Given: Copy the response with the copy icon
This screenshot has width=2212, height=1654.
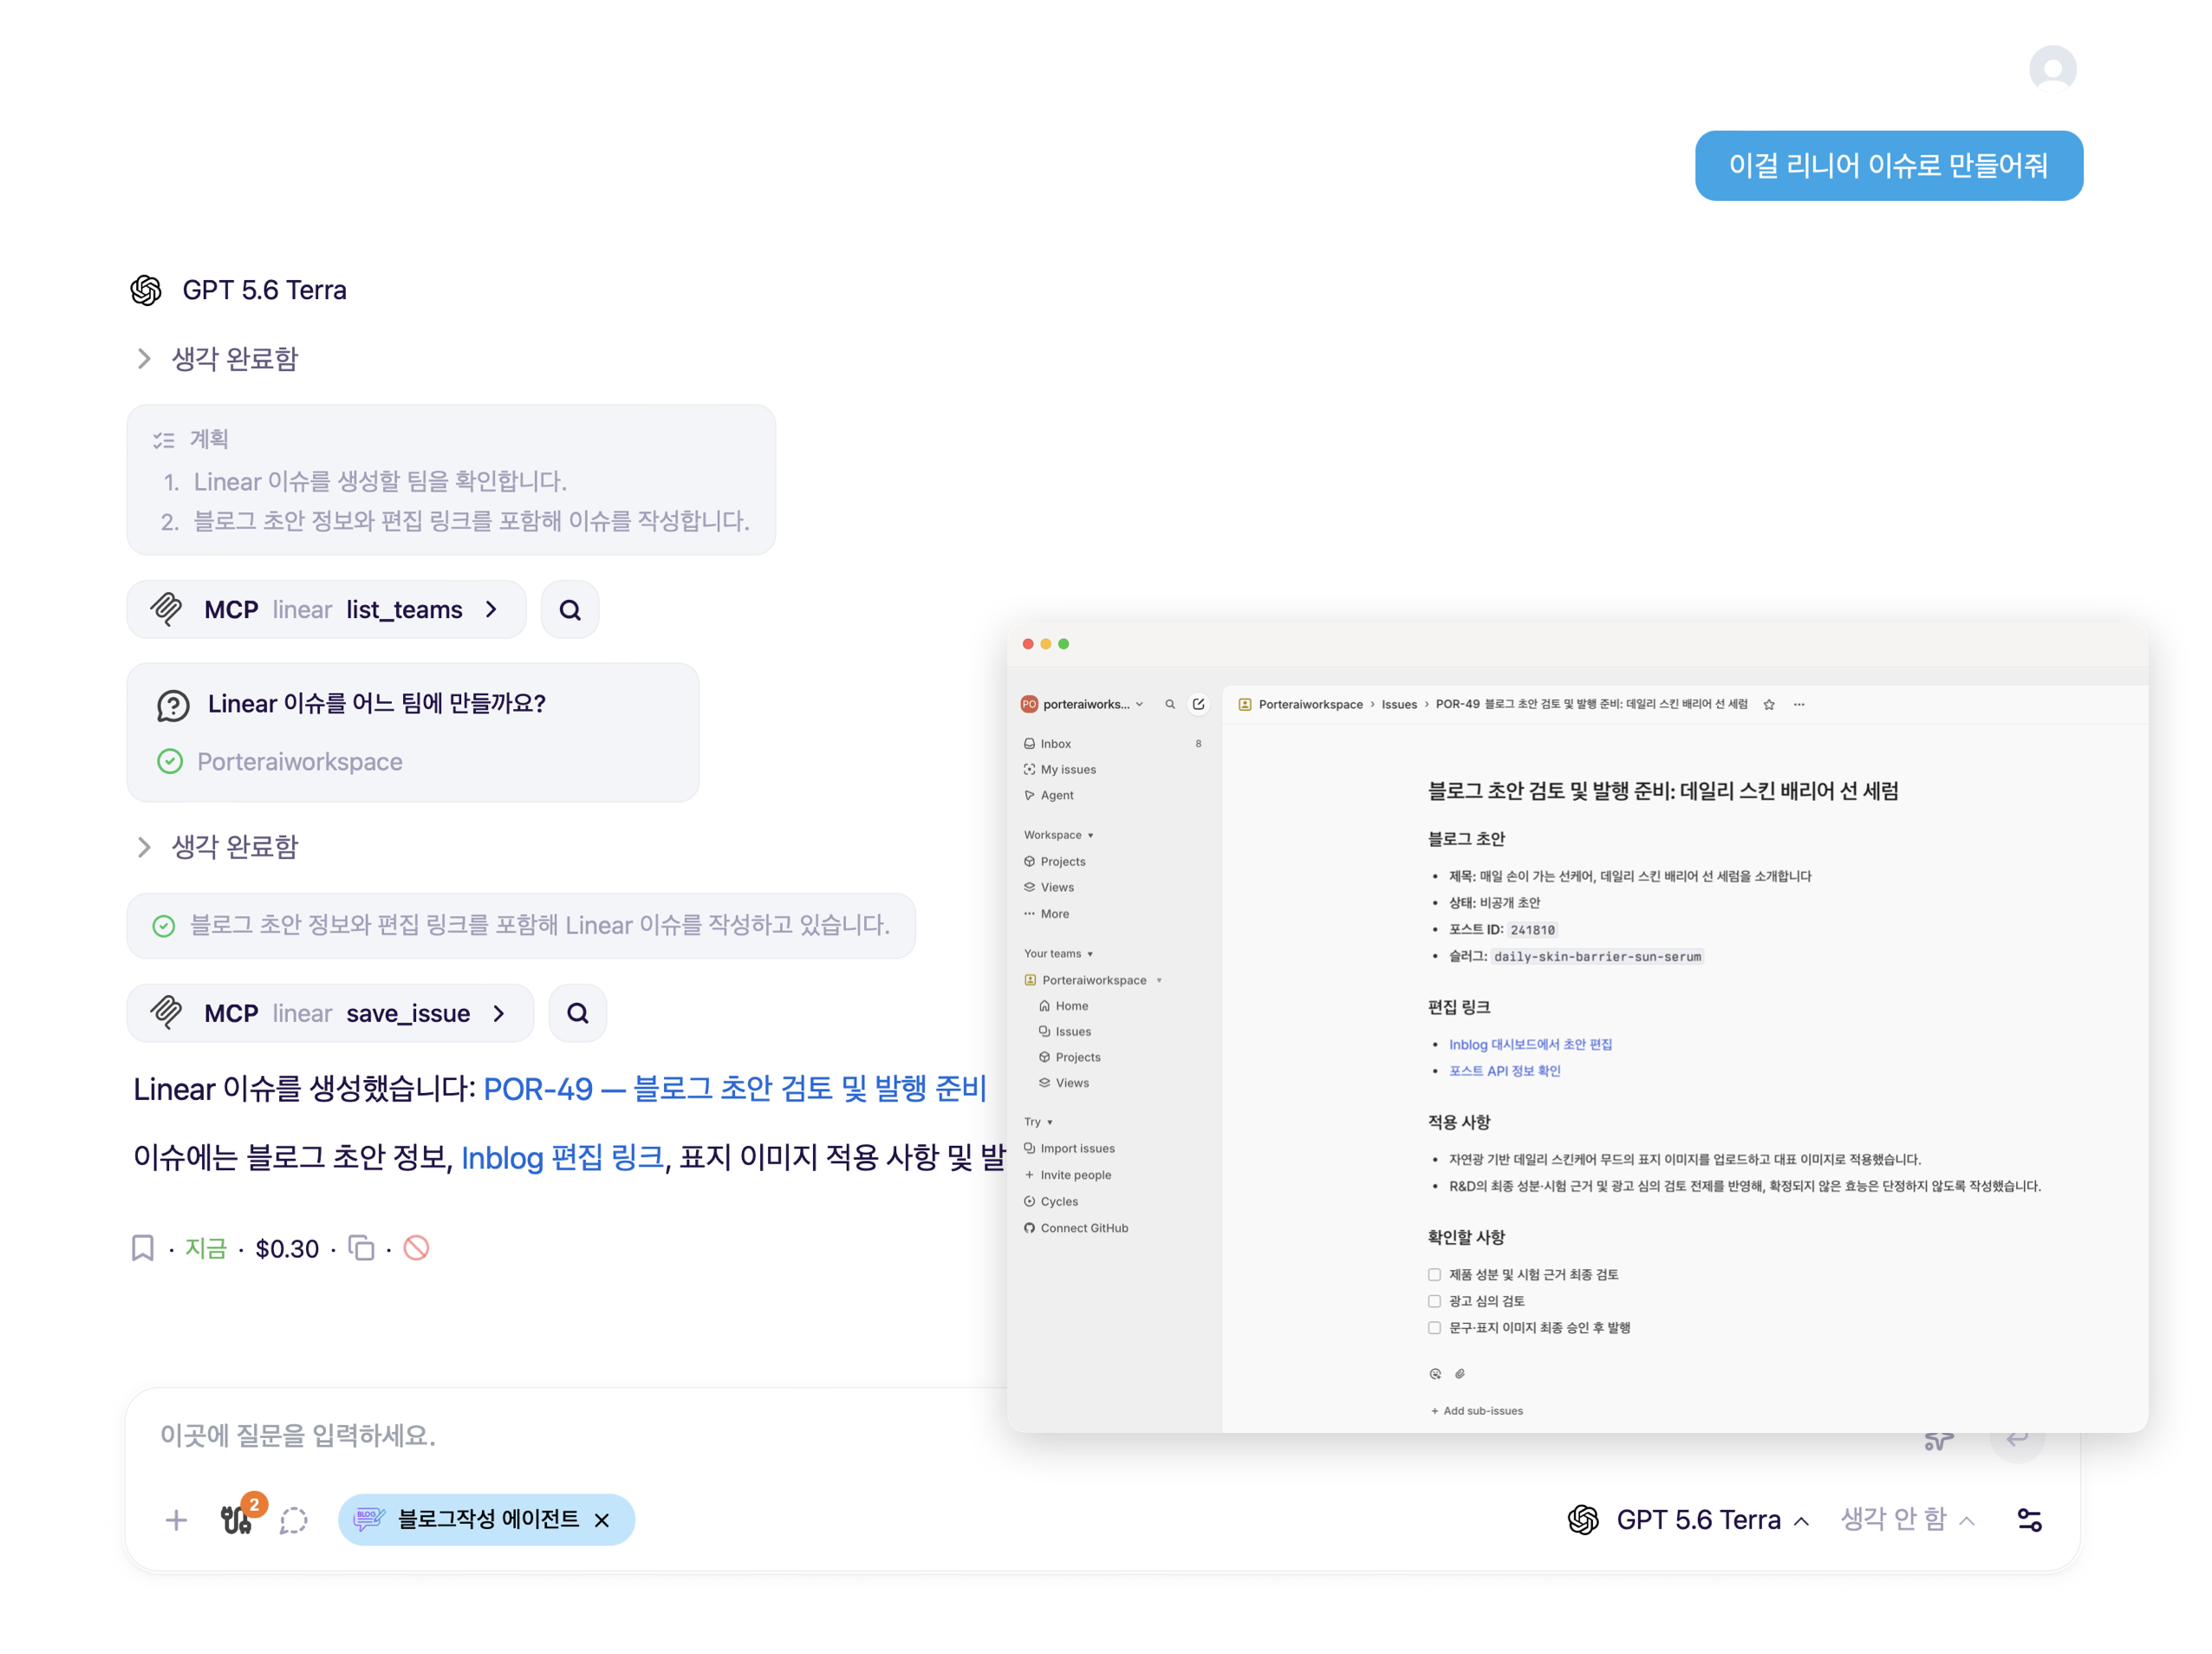Looking at the screenshot, I should [361, 1248].
